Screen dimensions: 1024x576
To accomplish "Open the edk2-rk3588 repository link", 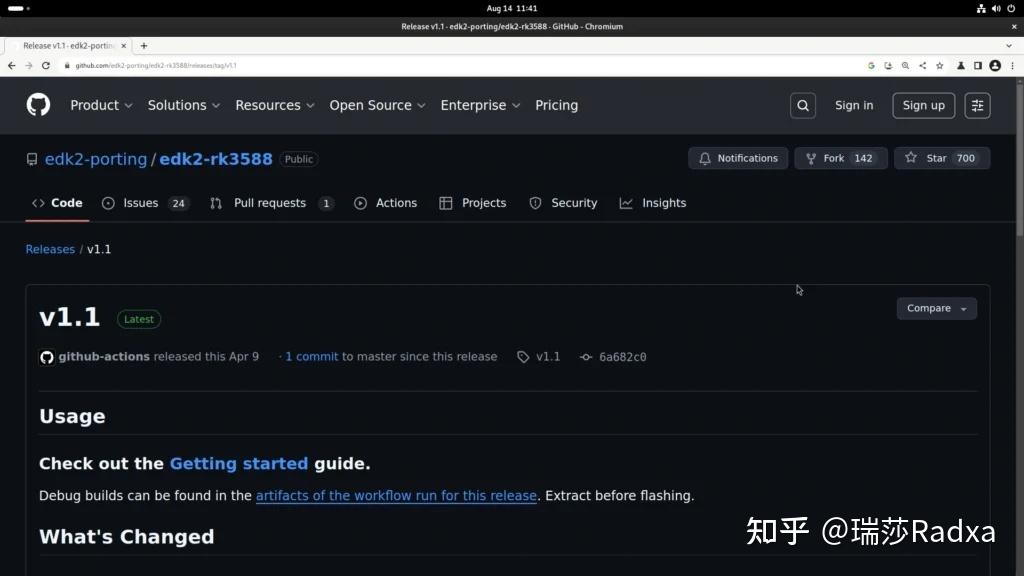I will point(216,159).
